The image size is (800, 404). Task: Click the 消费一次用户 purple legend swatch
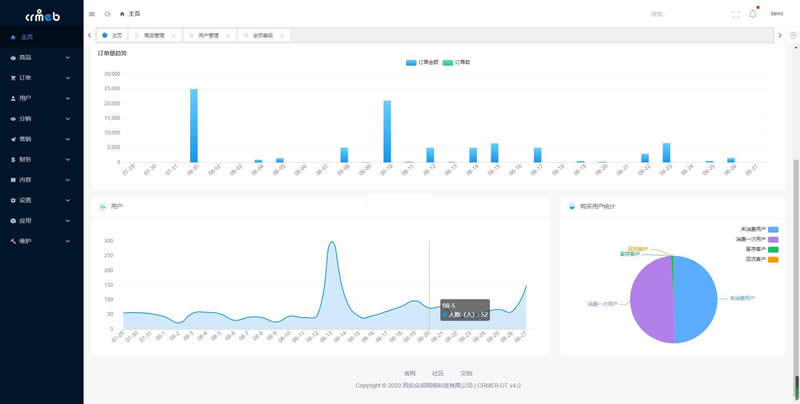point(772,240)
